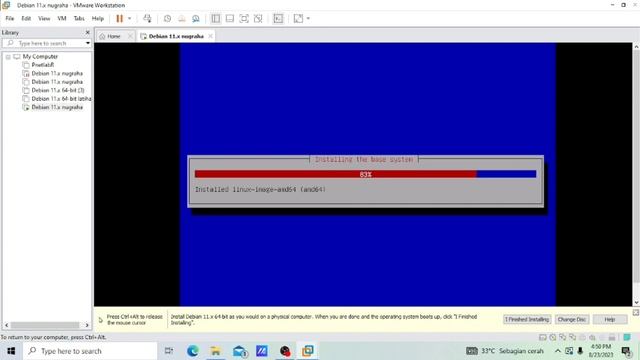Screen dimensions: 640x360
Task: Open the File menu
Action: tap(10, 18)
